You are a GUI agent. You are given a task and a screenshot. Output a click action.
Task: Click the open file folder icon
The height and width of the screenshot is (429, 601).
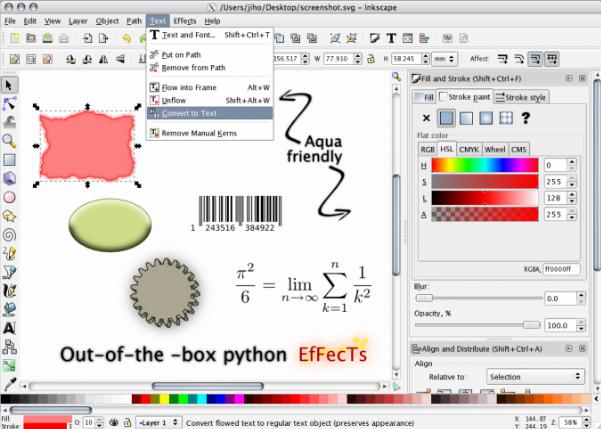click(x=31, y=38)
